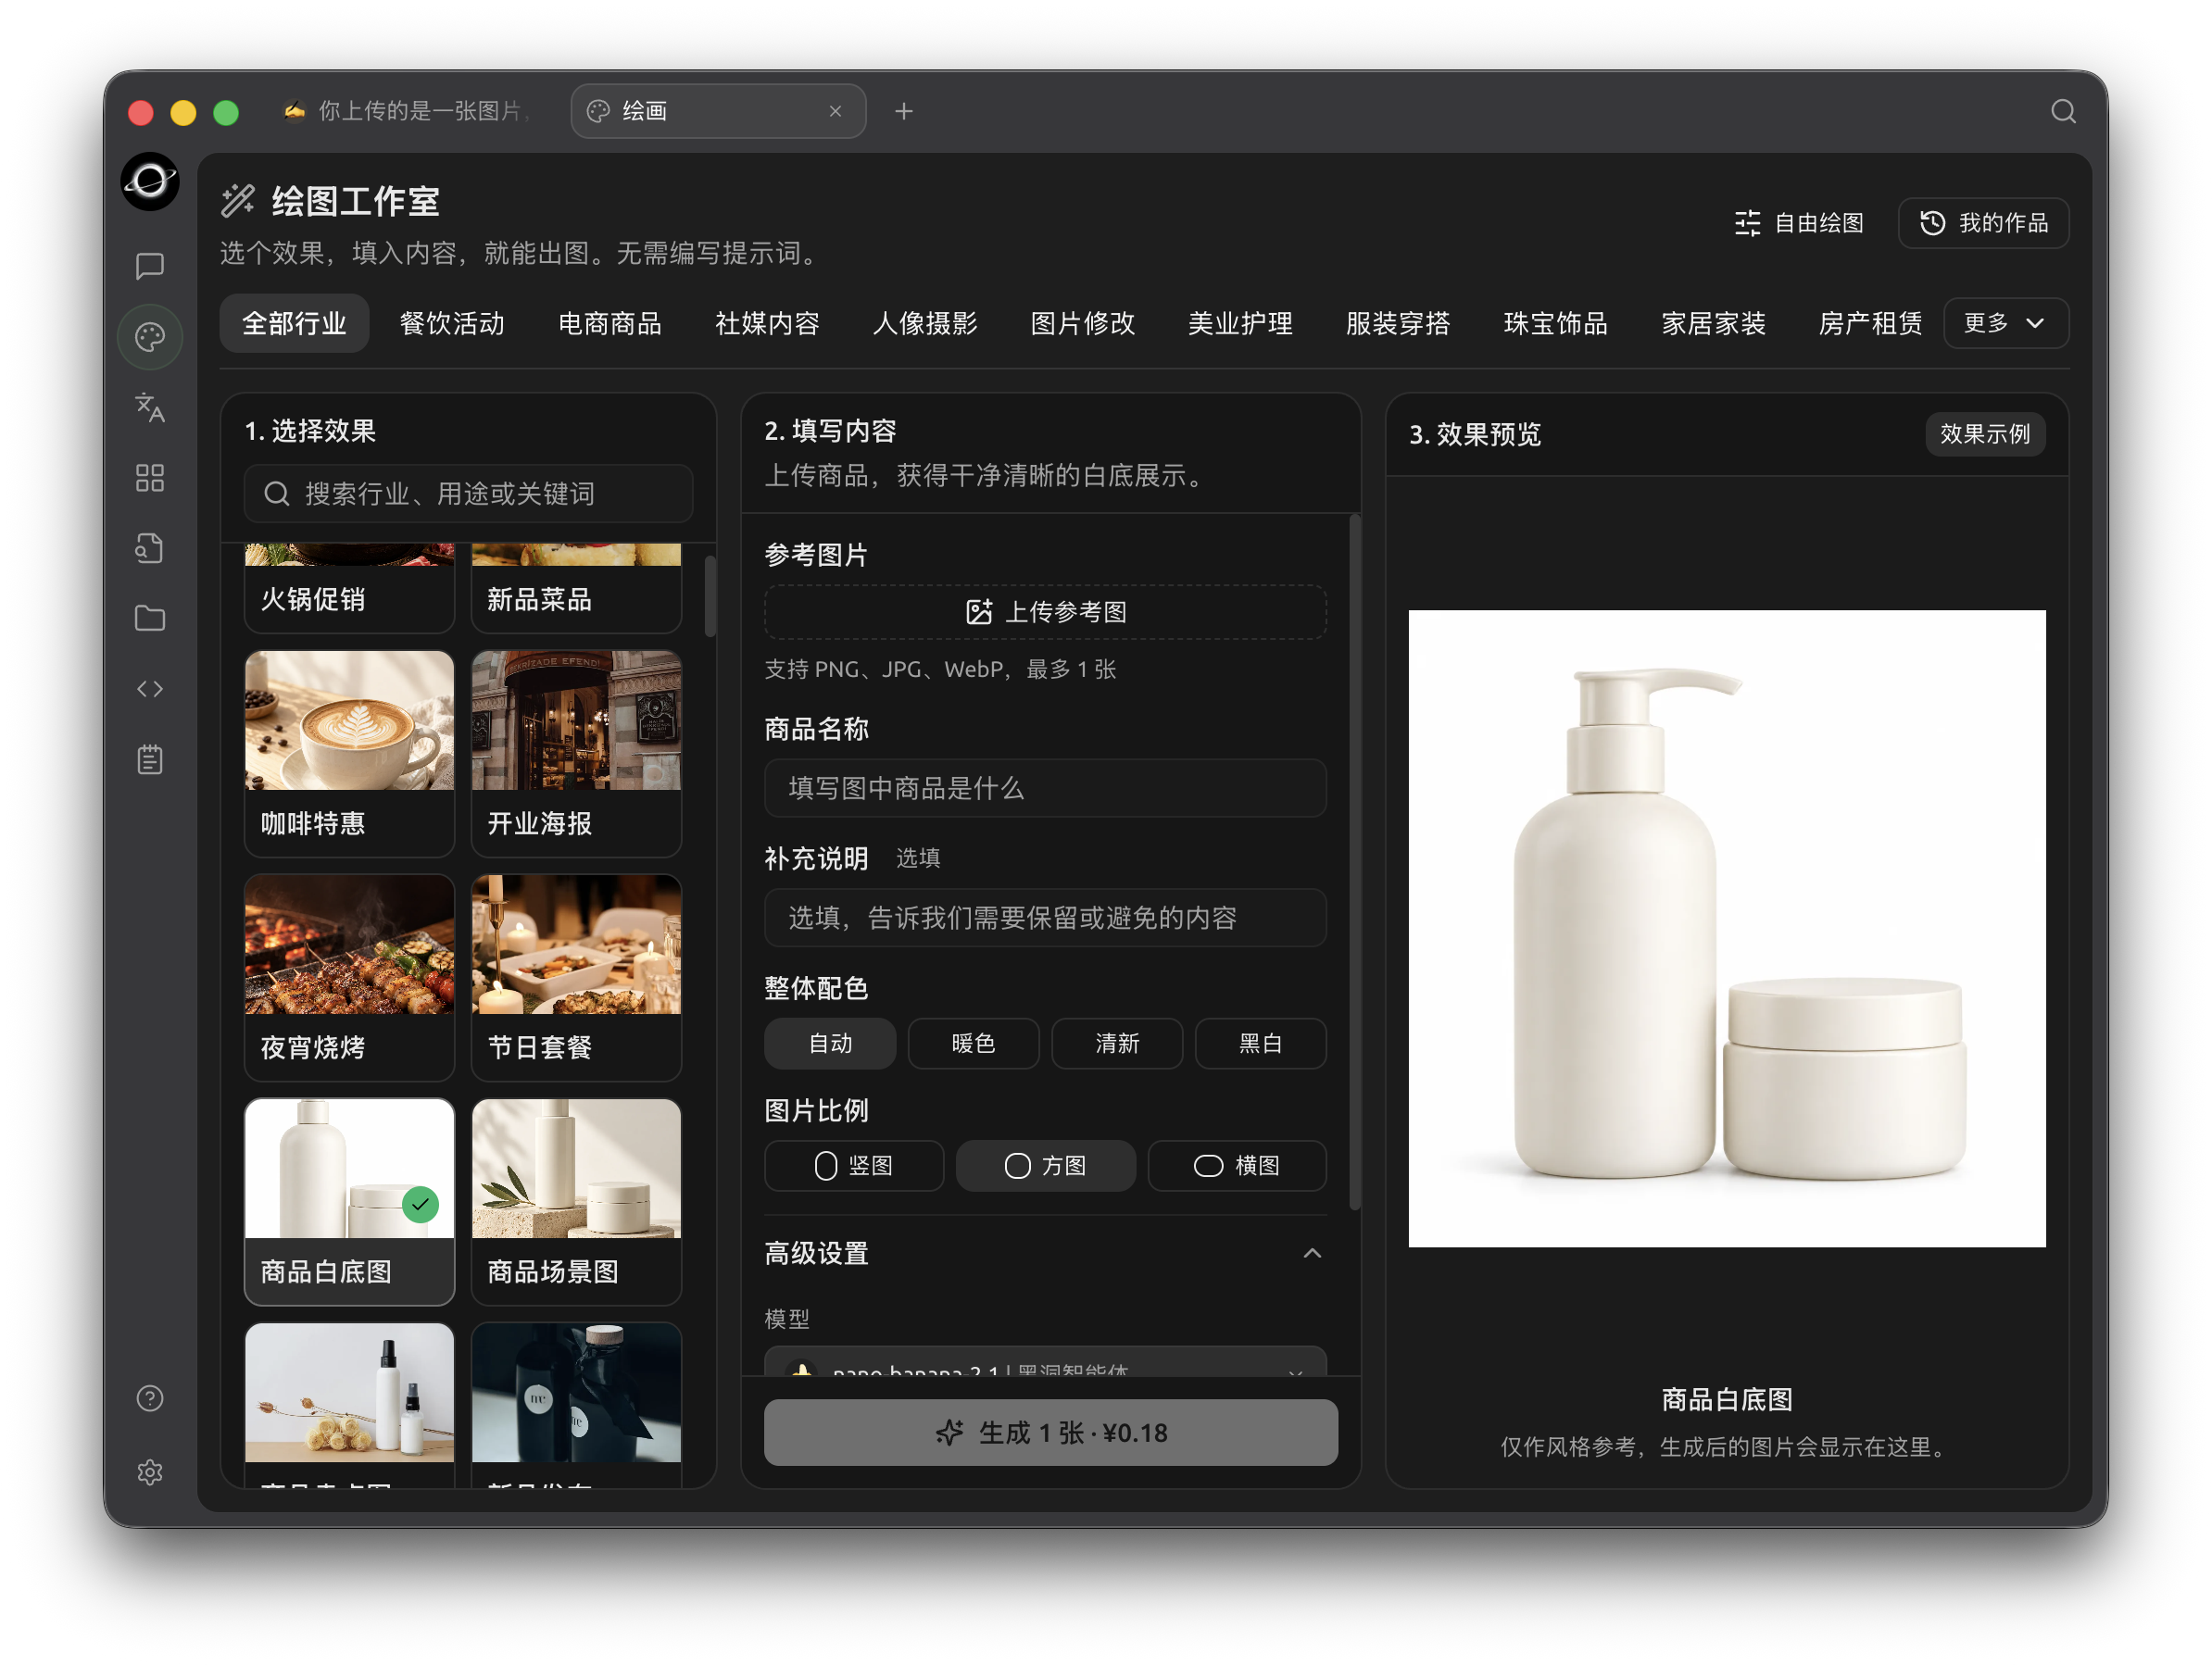The height and width of the screenshot is (1665, 2212).
Task: Select the 夜宵烧烤 effect thumbnail
Action: pos(350,978)
